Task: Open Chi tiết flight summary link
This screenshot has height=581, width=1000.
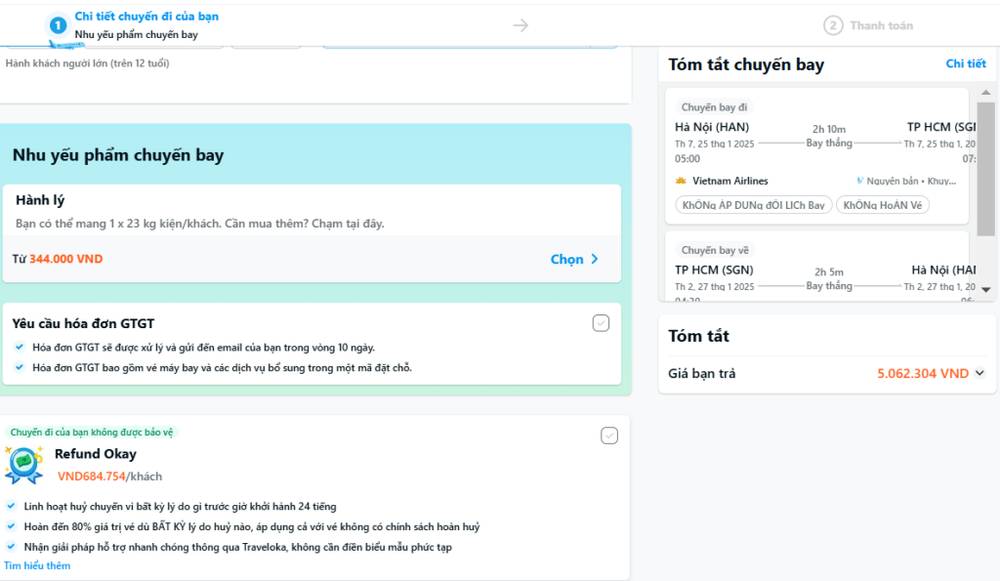Action: (x=965, y=64)
